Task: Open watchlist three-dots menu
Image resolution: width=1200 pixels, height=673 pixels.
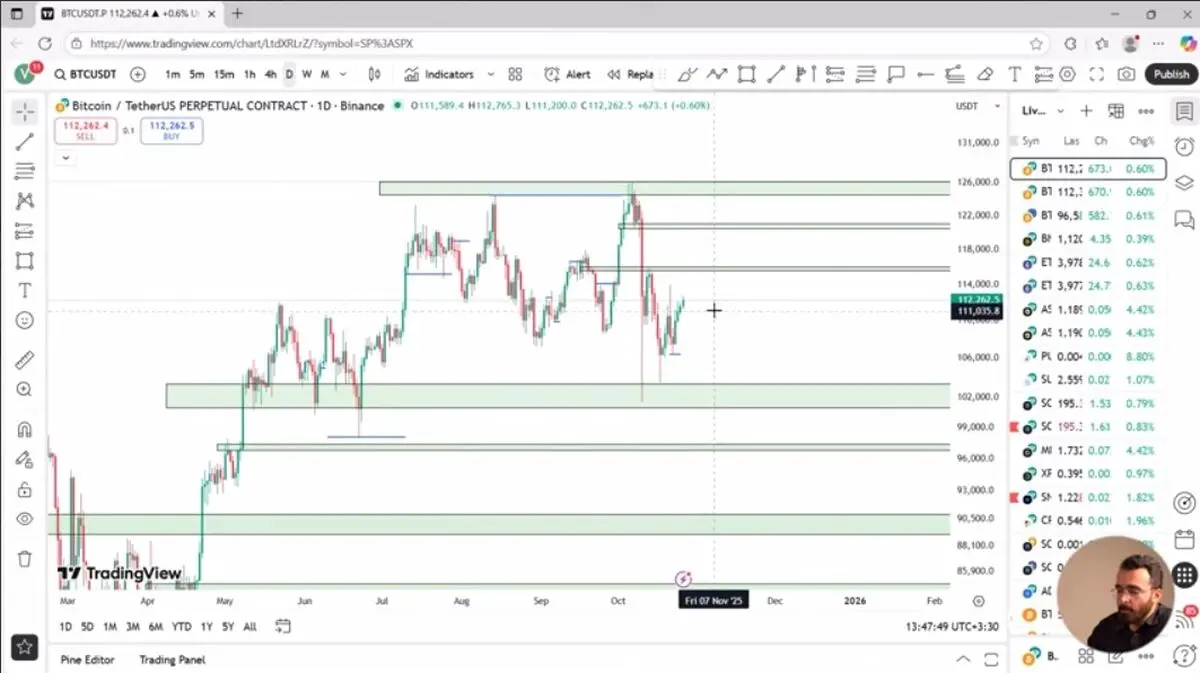Action: 1146,111
